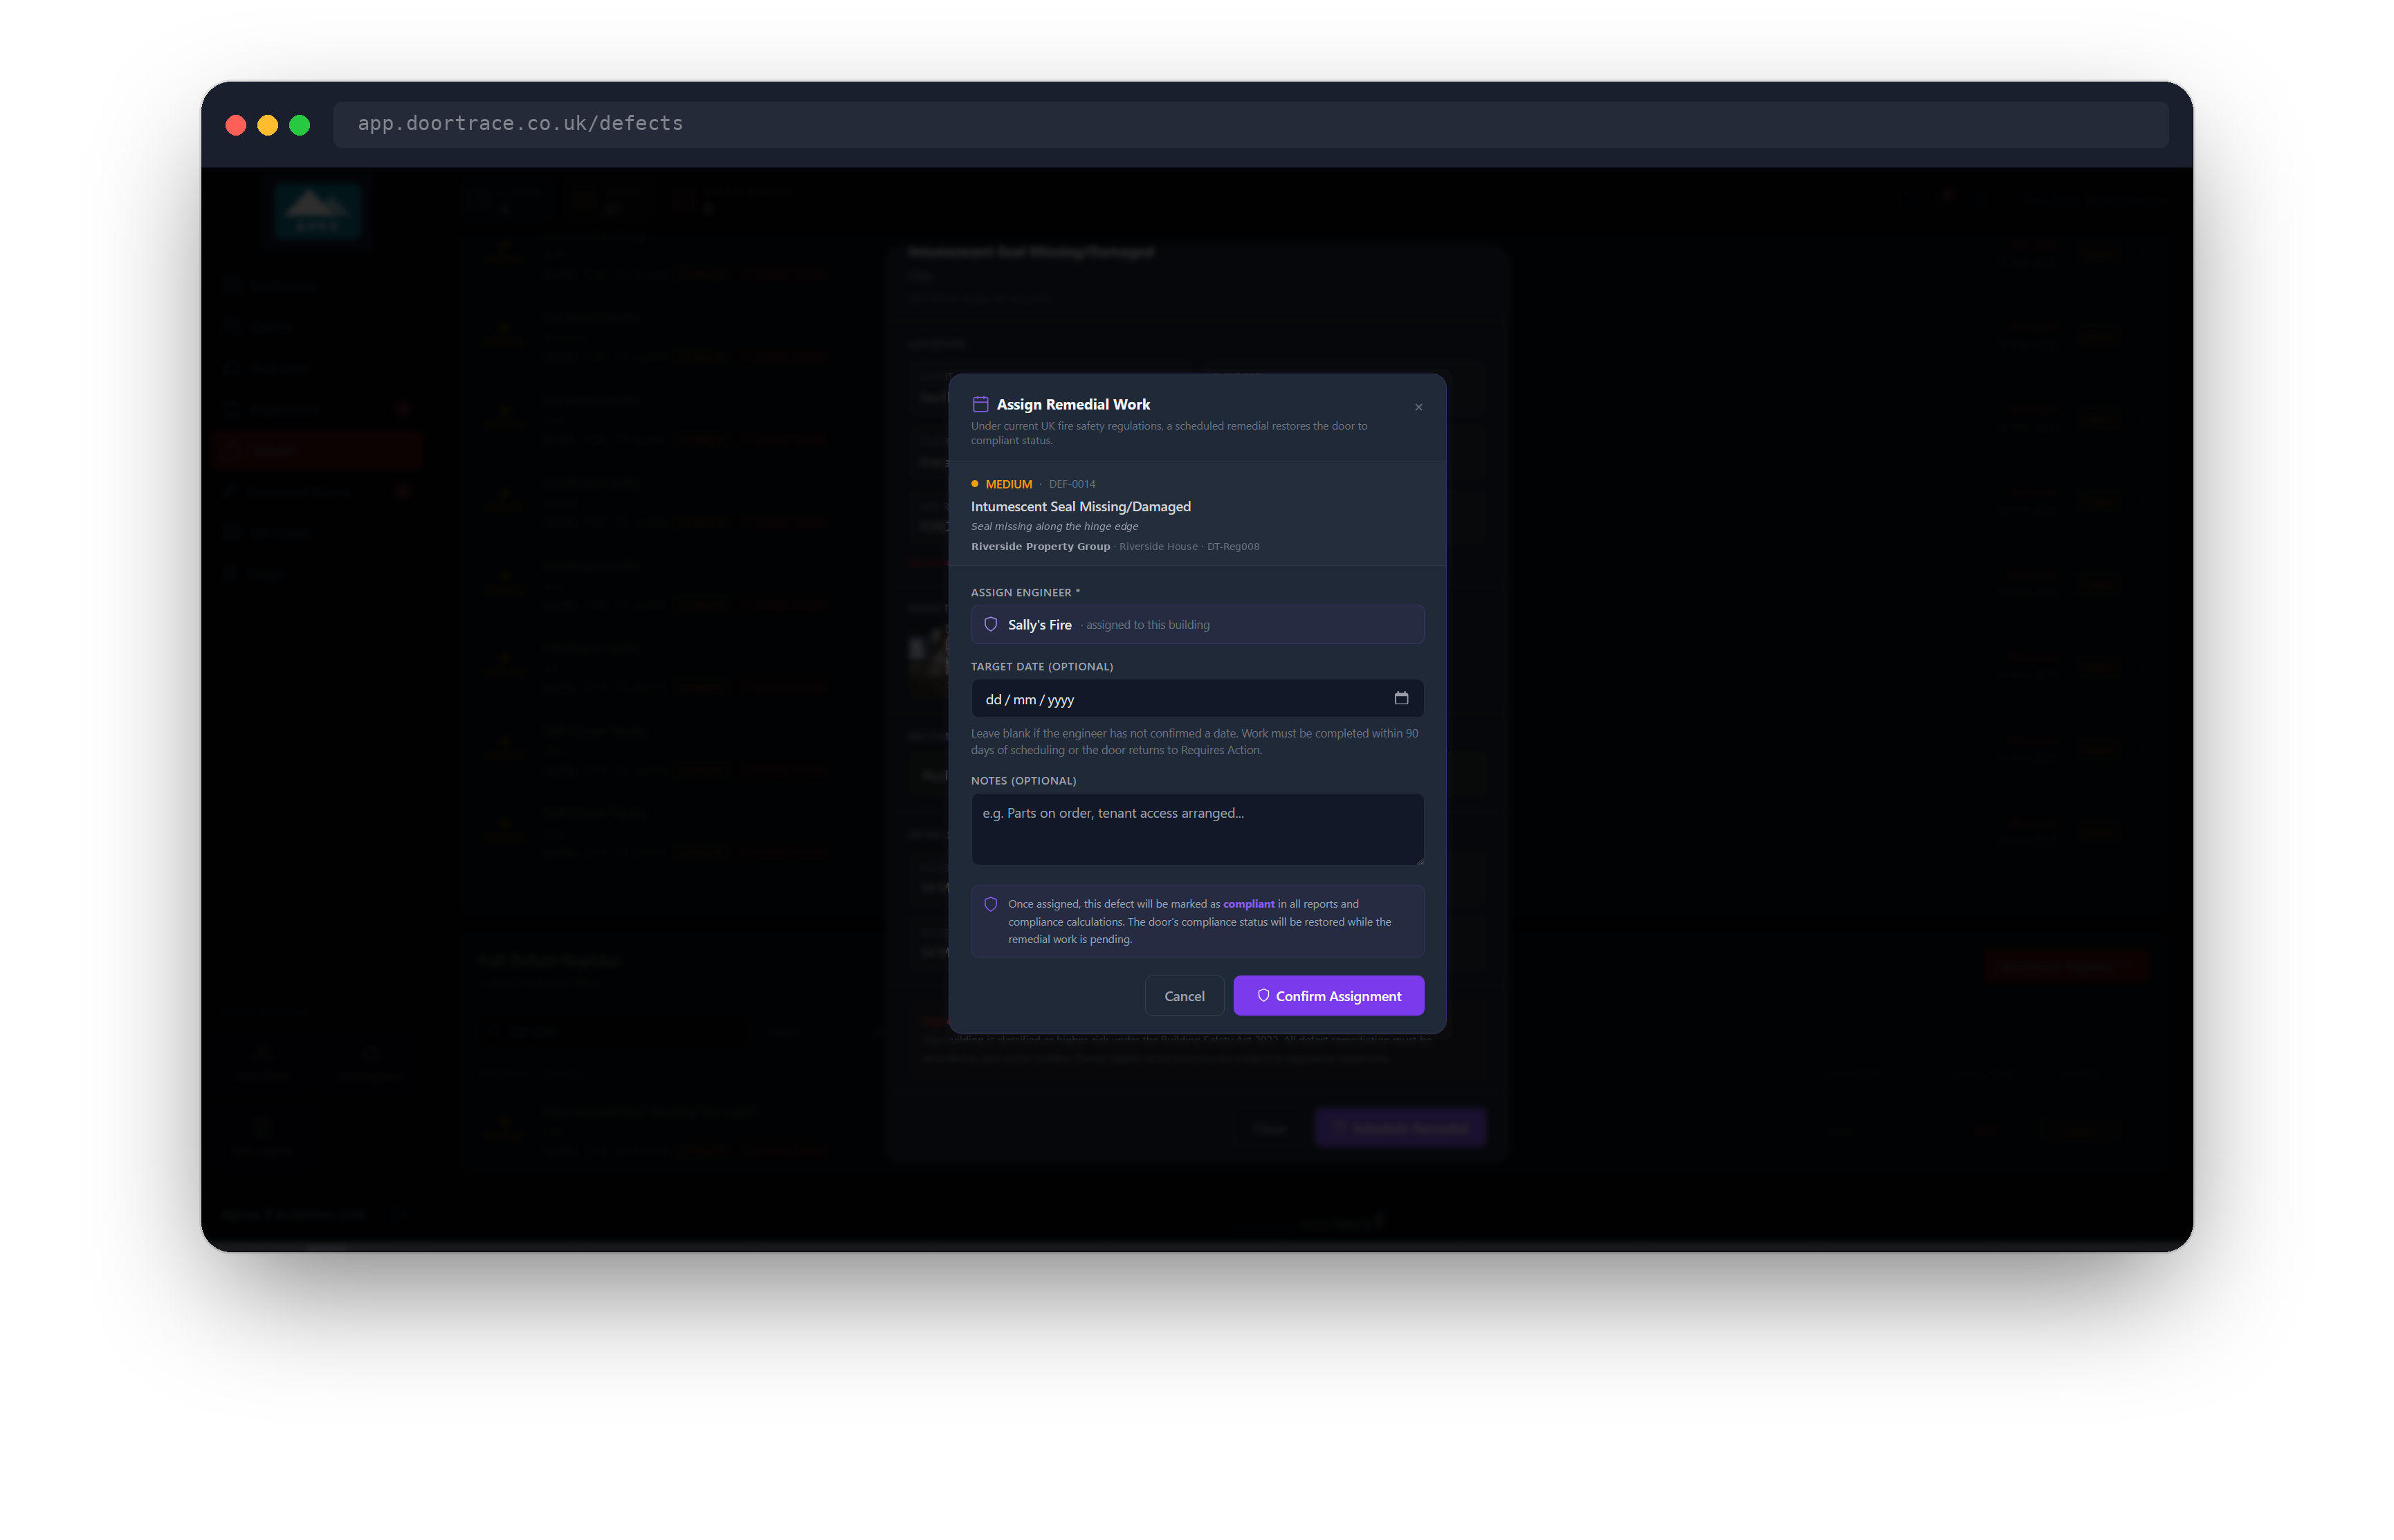Click the defect ID DEF-0014
2394x1540 pixels.
pos(1072,484)
